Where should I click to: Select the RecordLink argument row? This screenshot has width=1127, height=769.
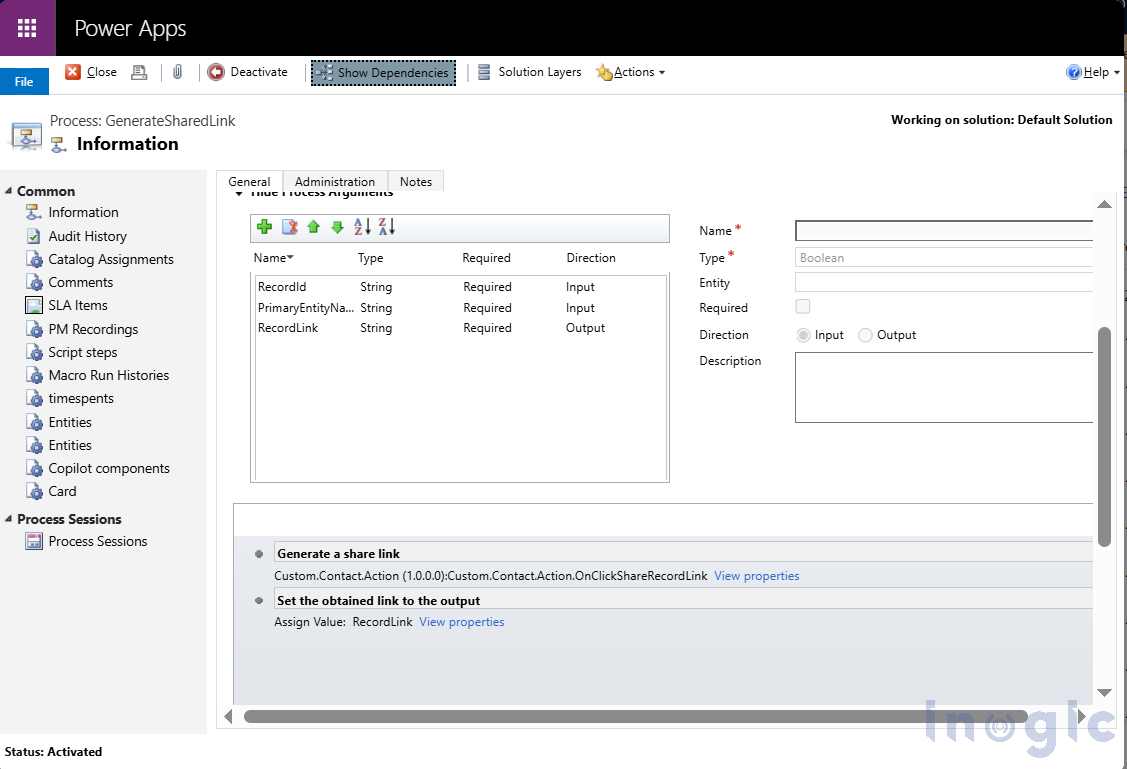pos(460,328)
